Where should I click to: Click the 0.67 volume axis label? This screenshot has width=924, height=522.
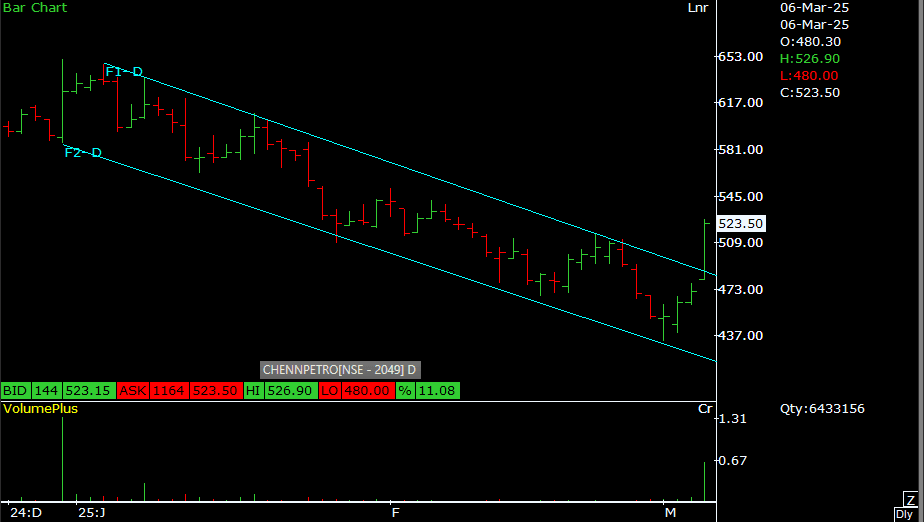click(x=732, y=461)
